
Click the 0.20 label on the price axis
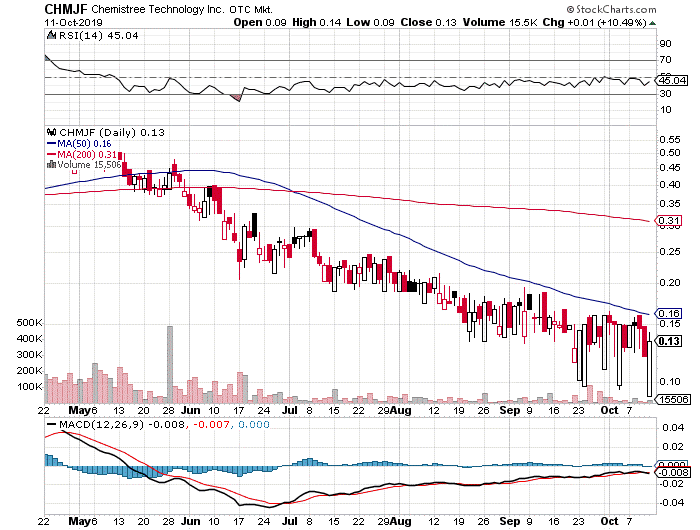670,283
